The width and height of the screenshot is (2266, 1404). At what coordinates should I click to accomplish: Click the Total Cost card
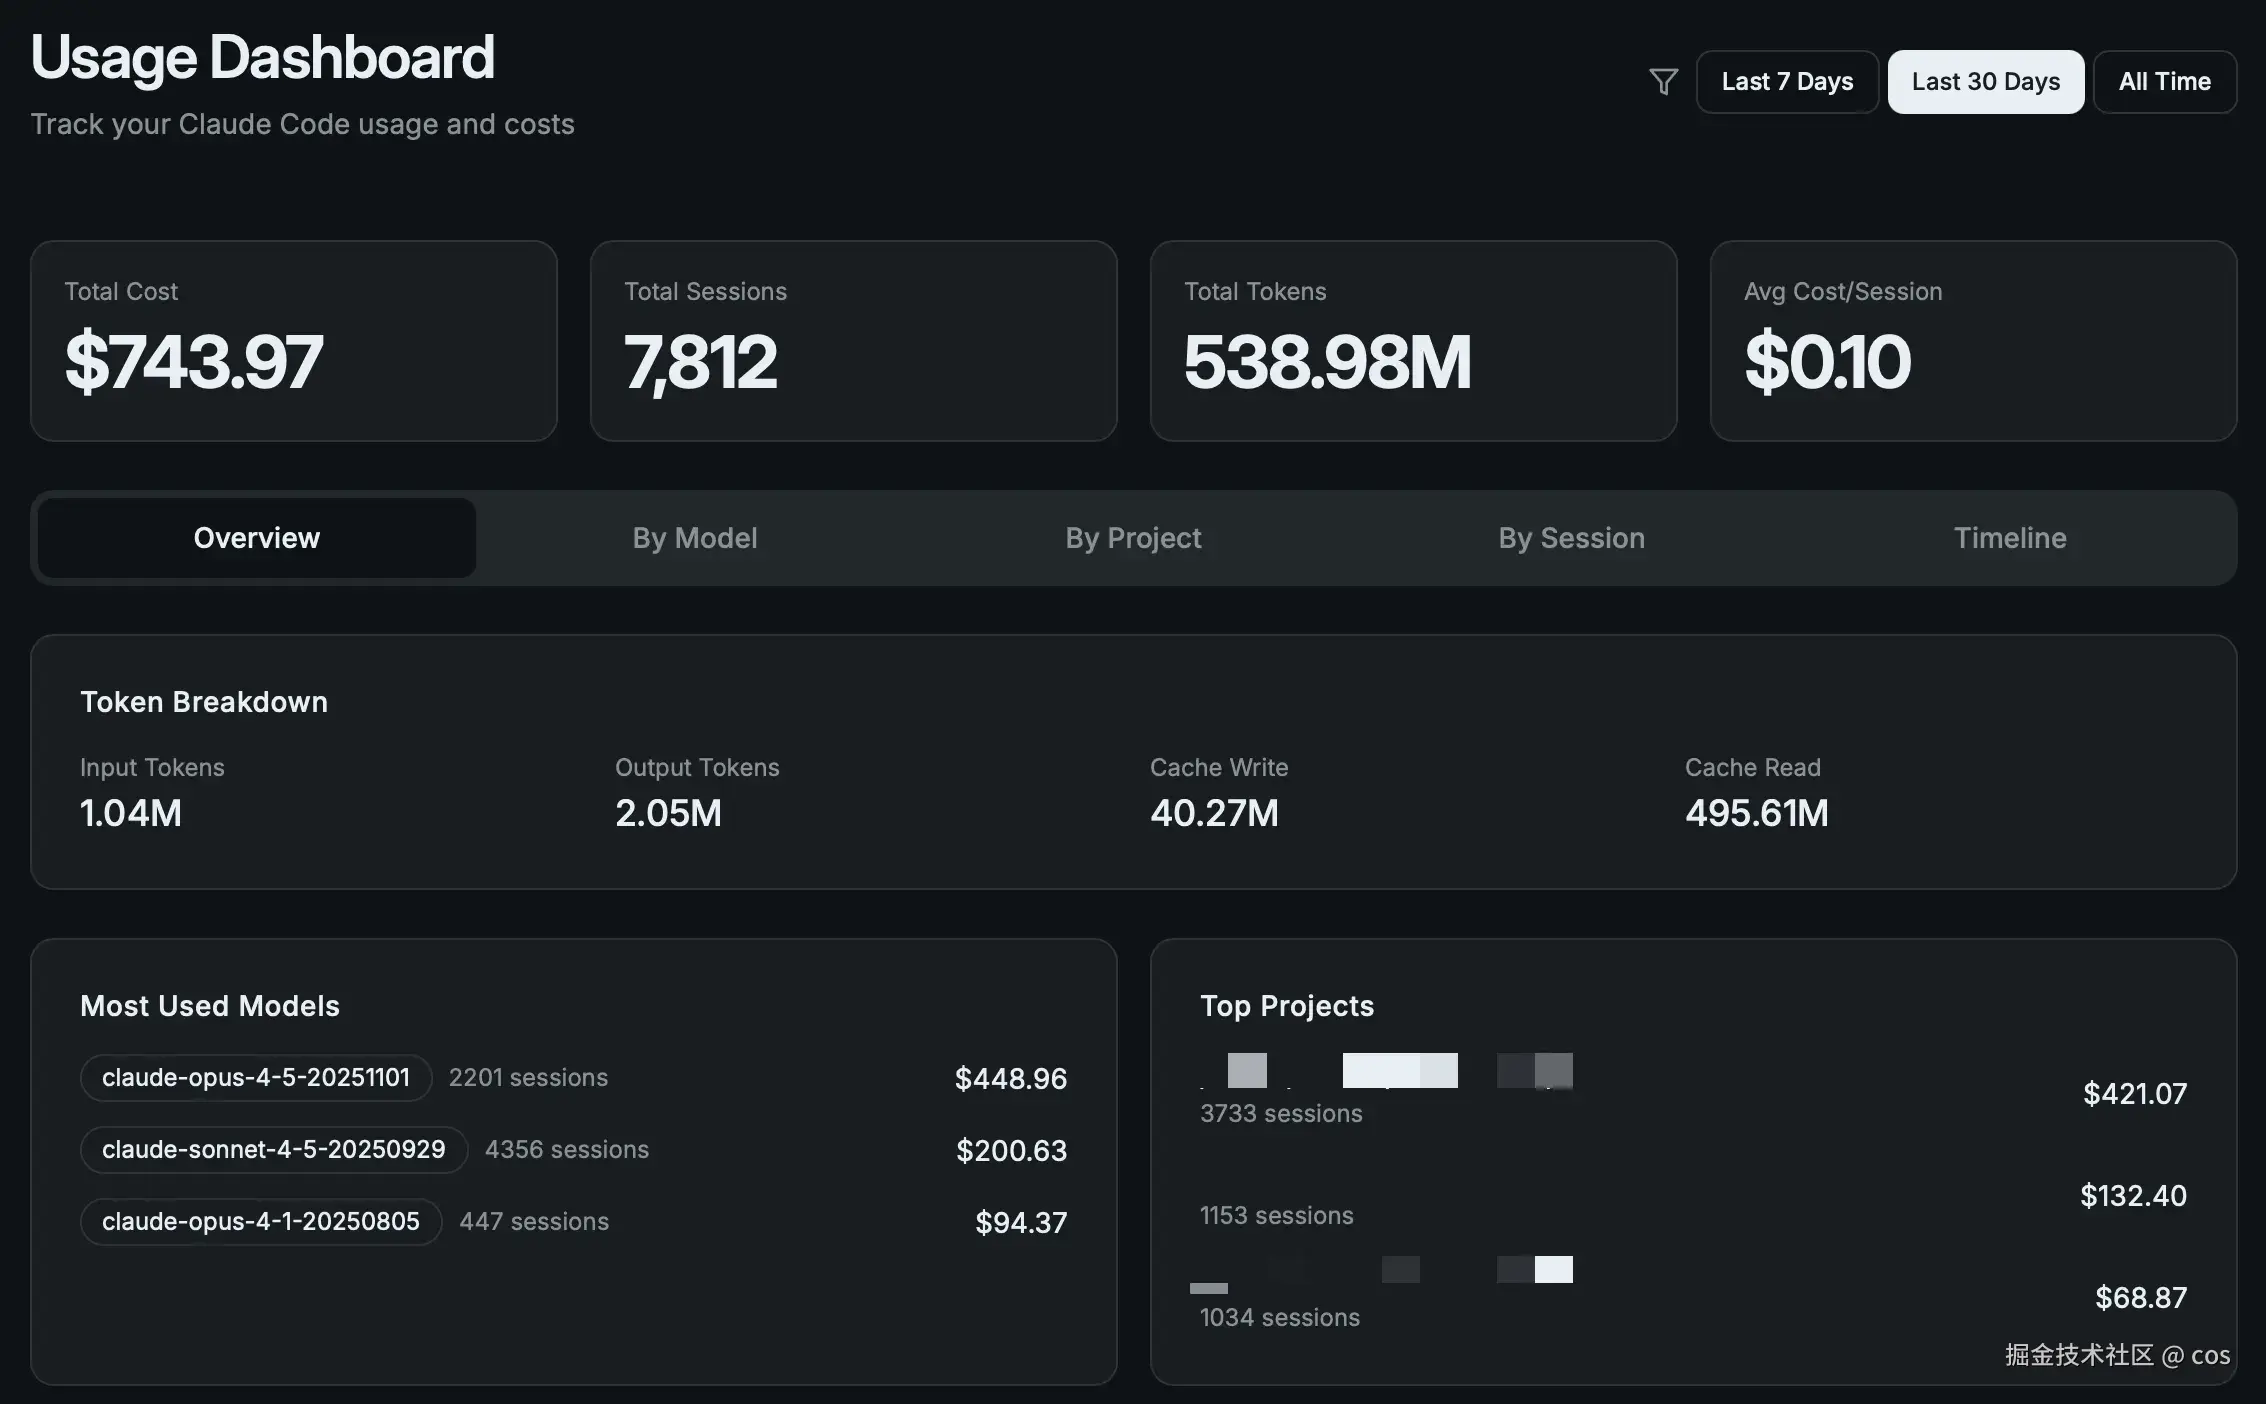pyautogui.click(x=293, y=340)
